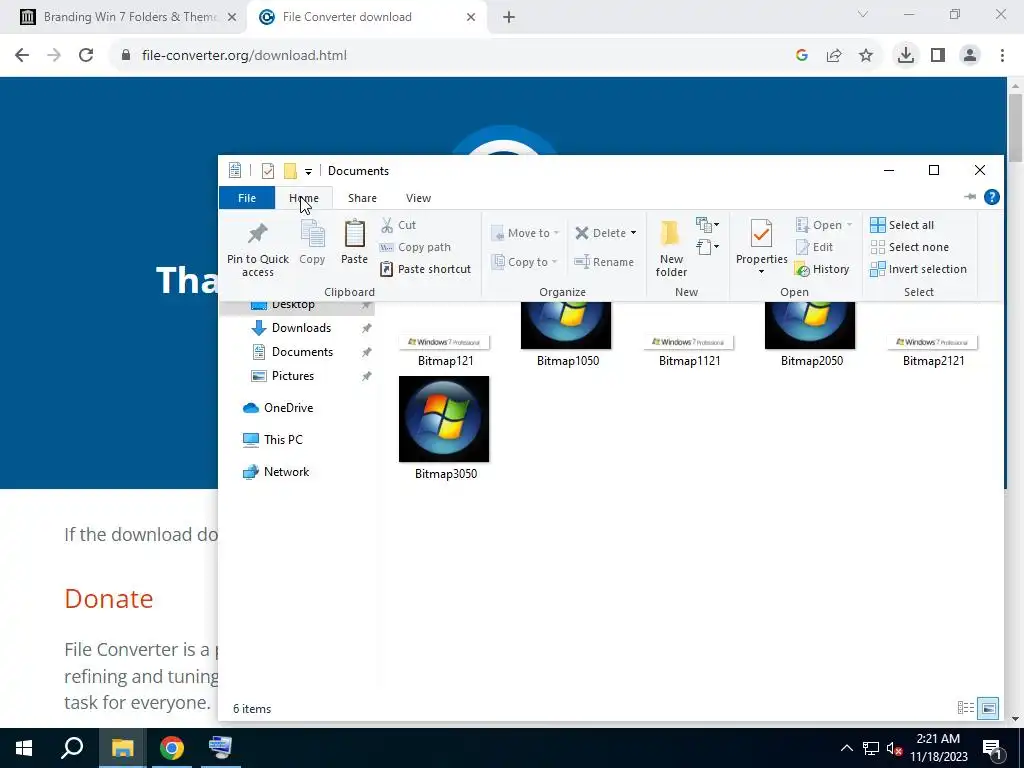Click the ribbon pin icon
The width and height of the screenshot is (1024, 768).
point(970,197)
